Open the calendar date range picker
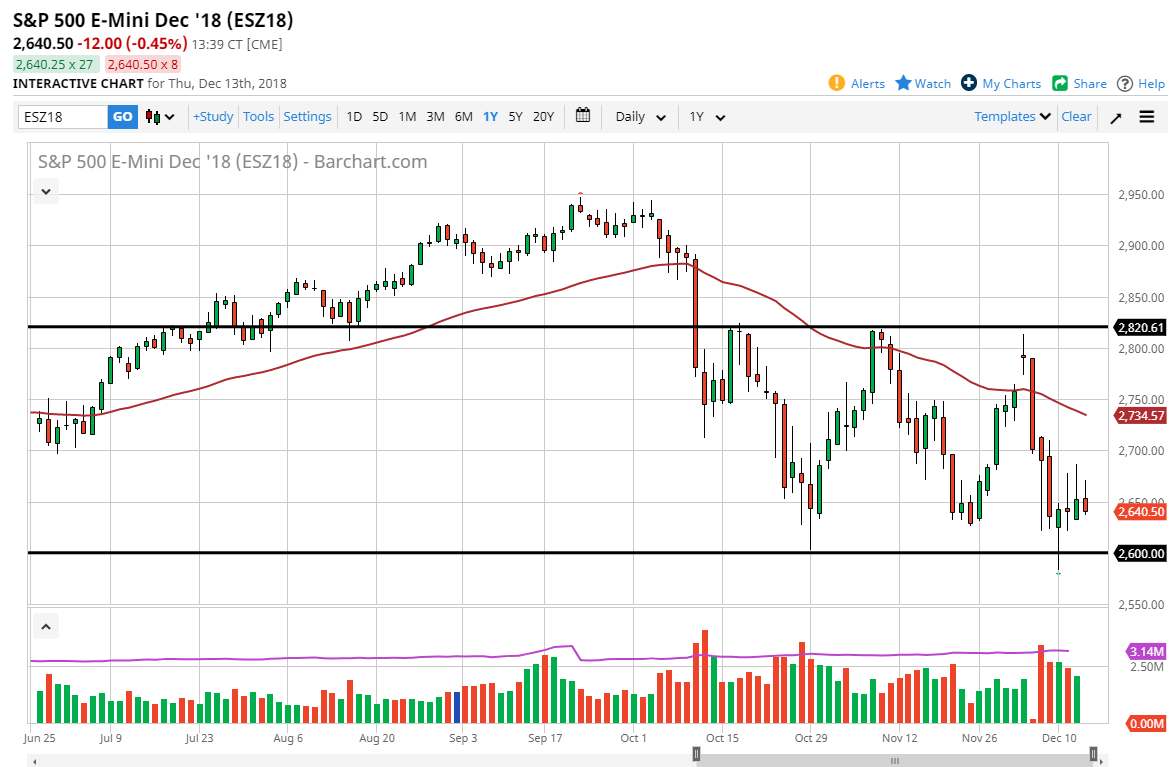Image resolution: width=1169 pixels, height=767 pixels. (x=583, y=115)
